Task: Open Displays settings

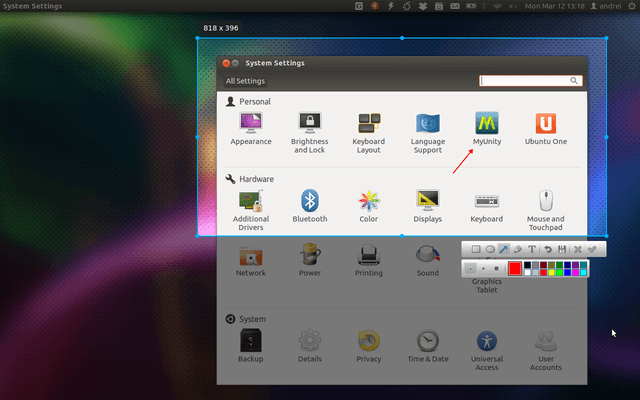Action: [428, 206]
